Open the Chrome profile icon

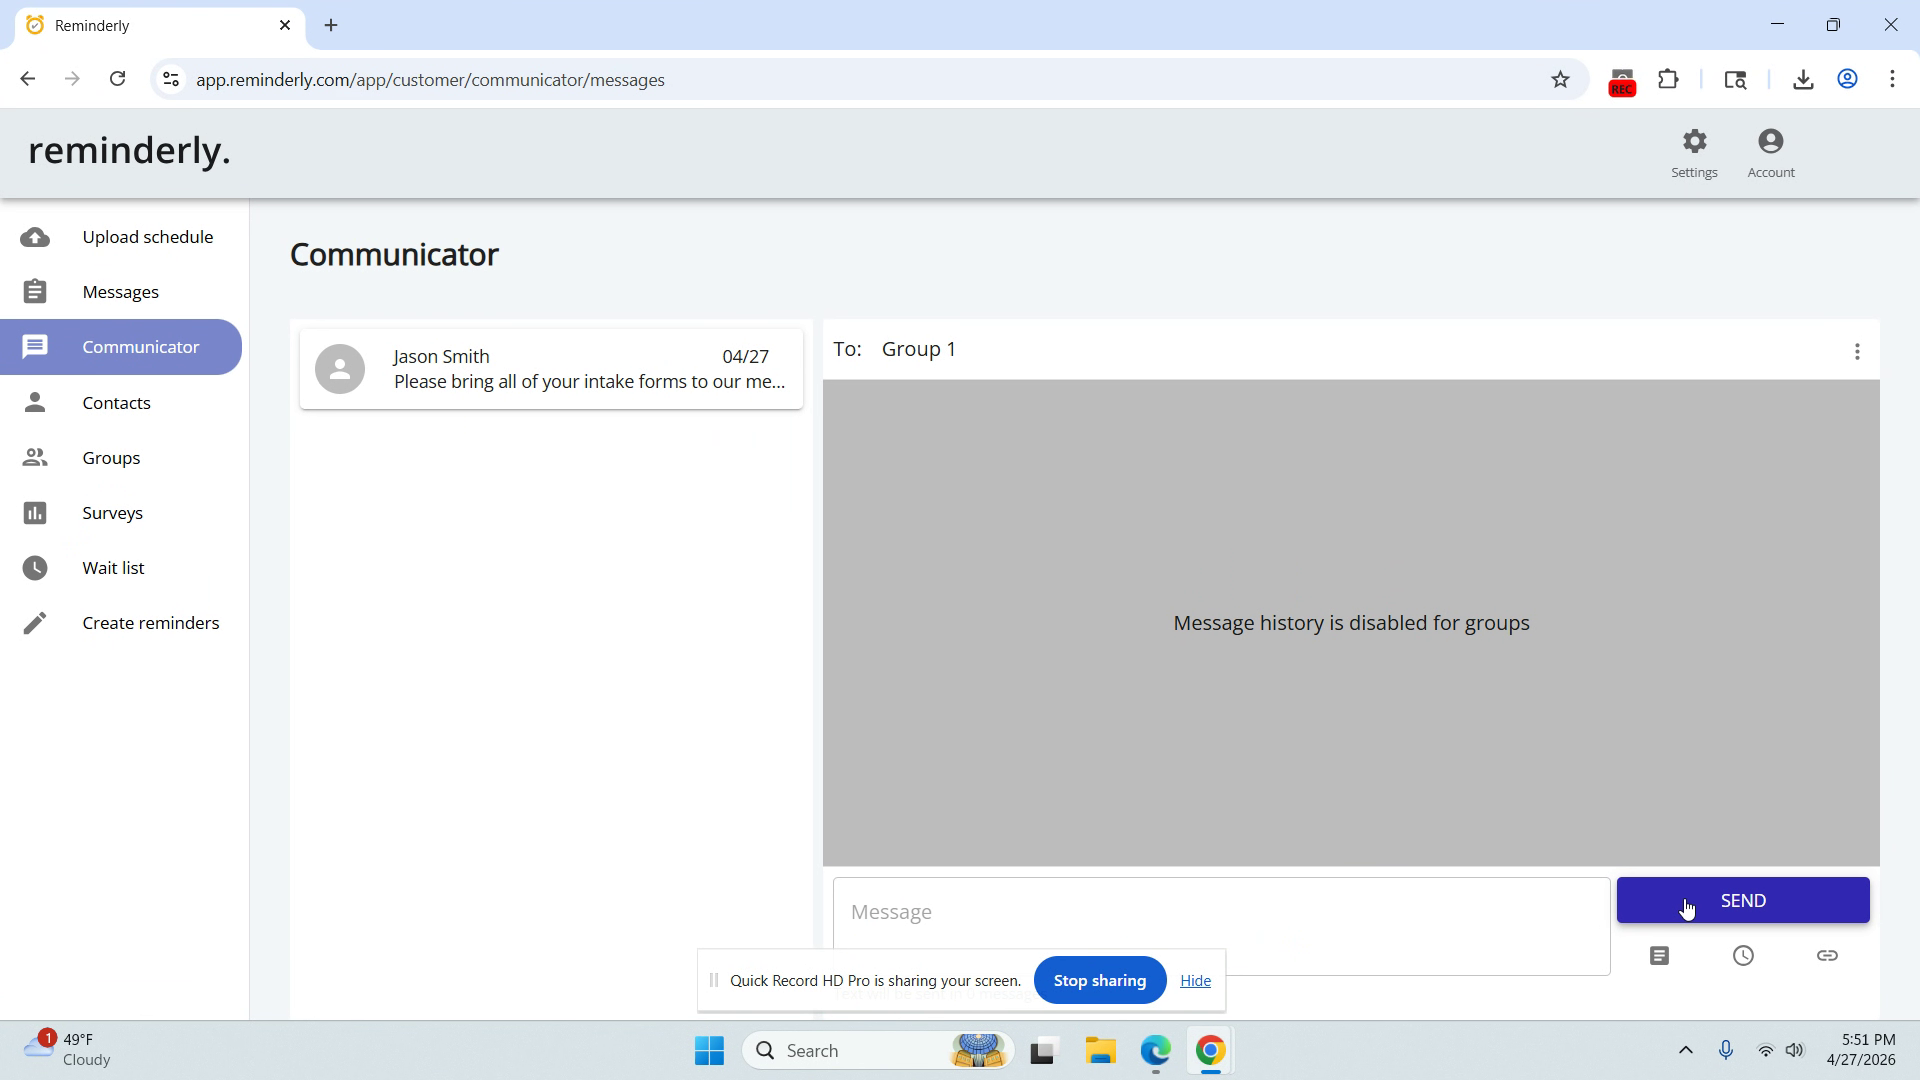[1847, 80]
